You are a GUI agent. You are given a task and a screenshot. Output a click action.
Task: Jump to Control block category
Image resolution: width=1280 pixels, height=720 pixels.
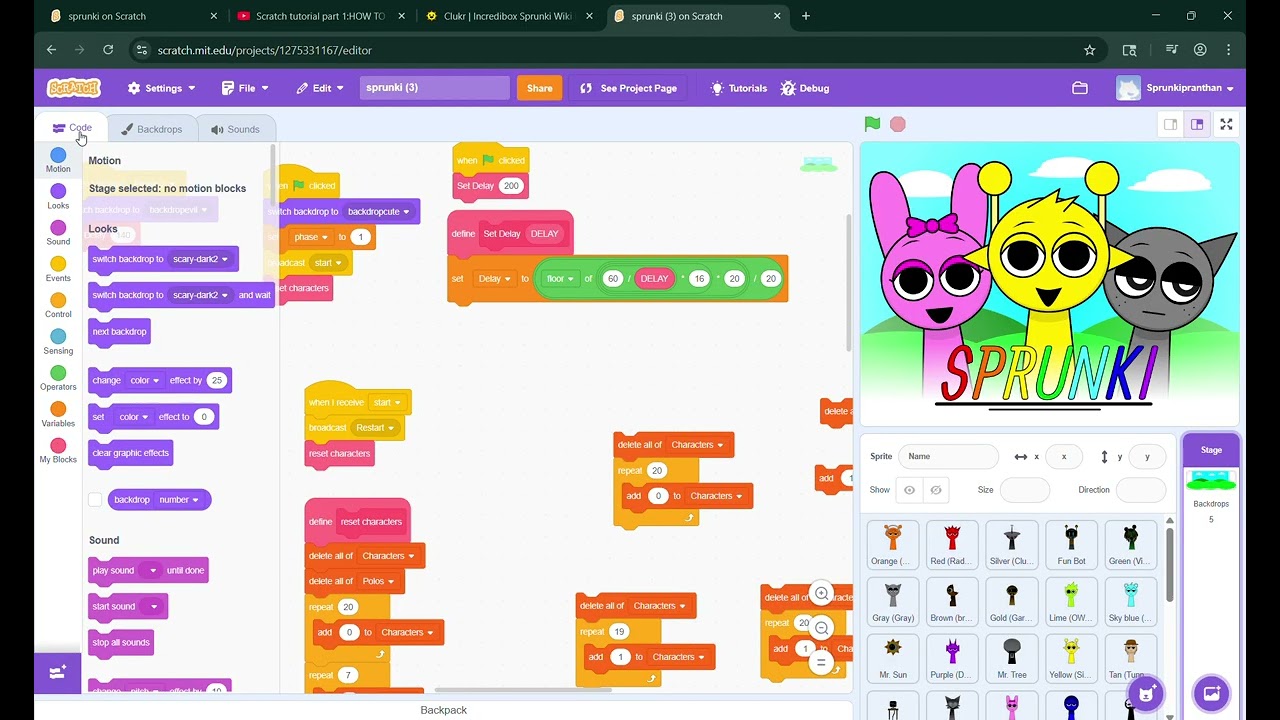coord(58,305)
